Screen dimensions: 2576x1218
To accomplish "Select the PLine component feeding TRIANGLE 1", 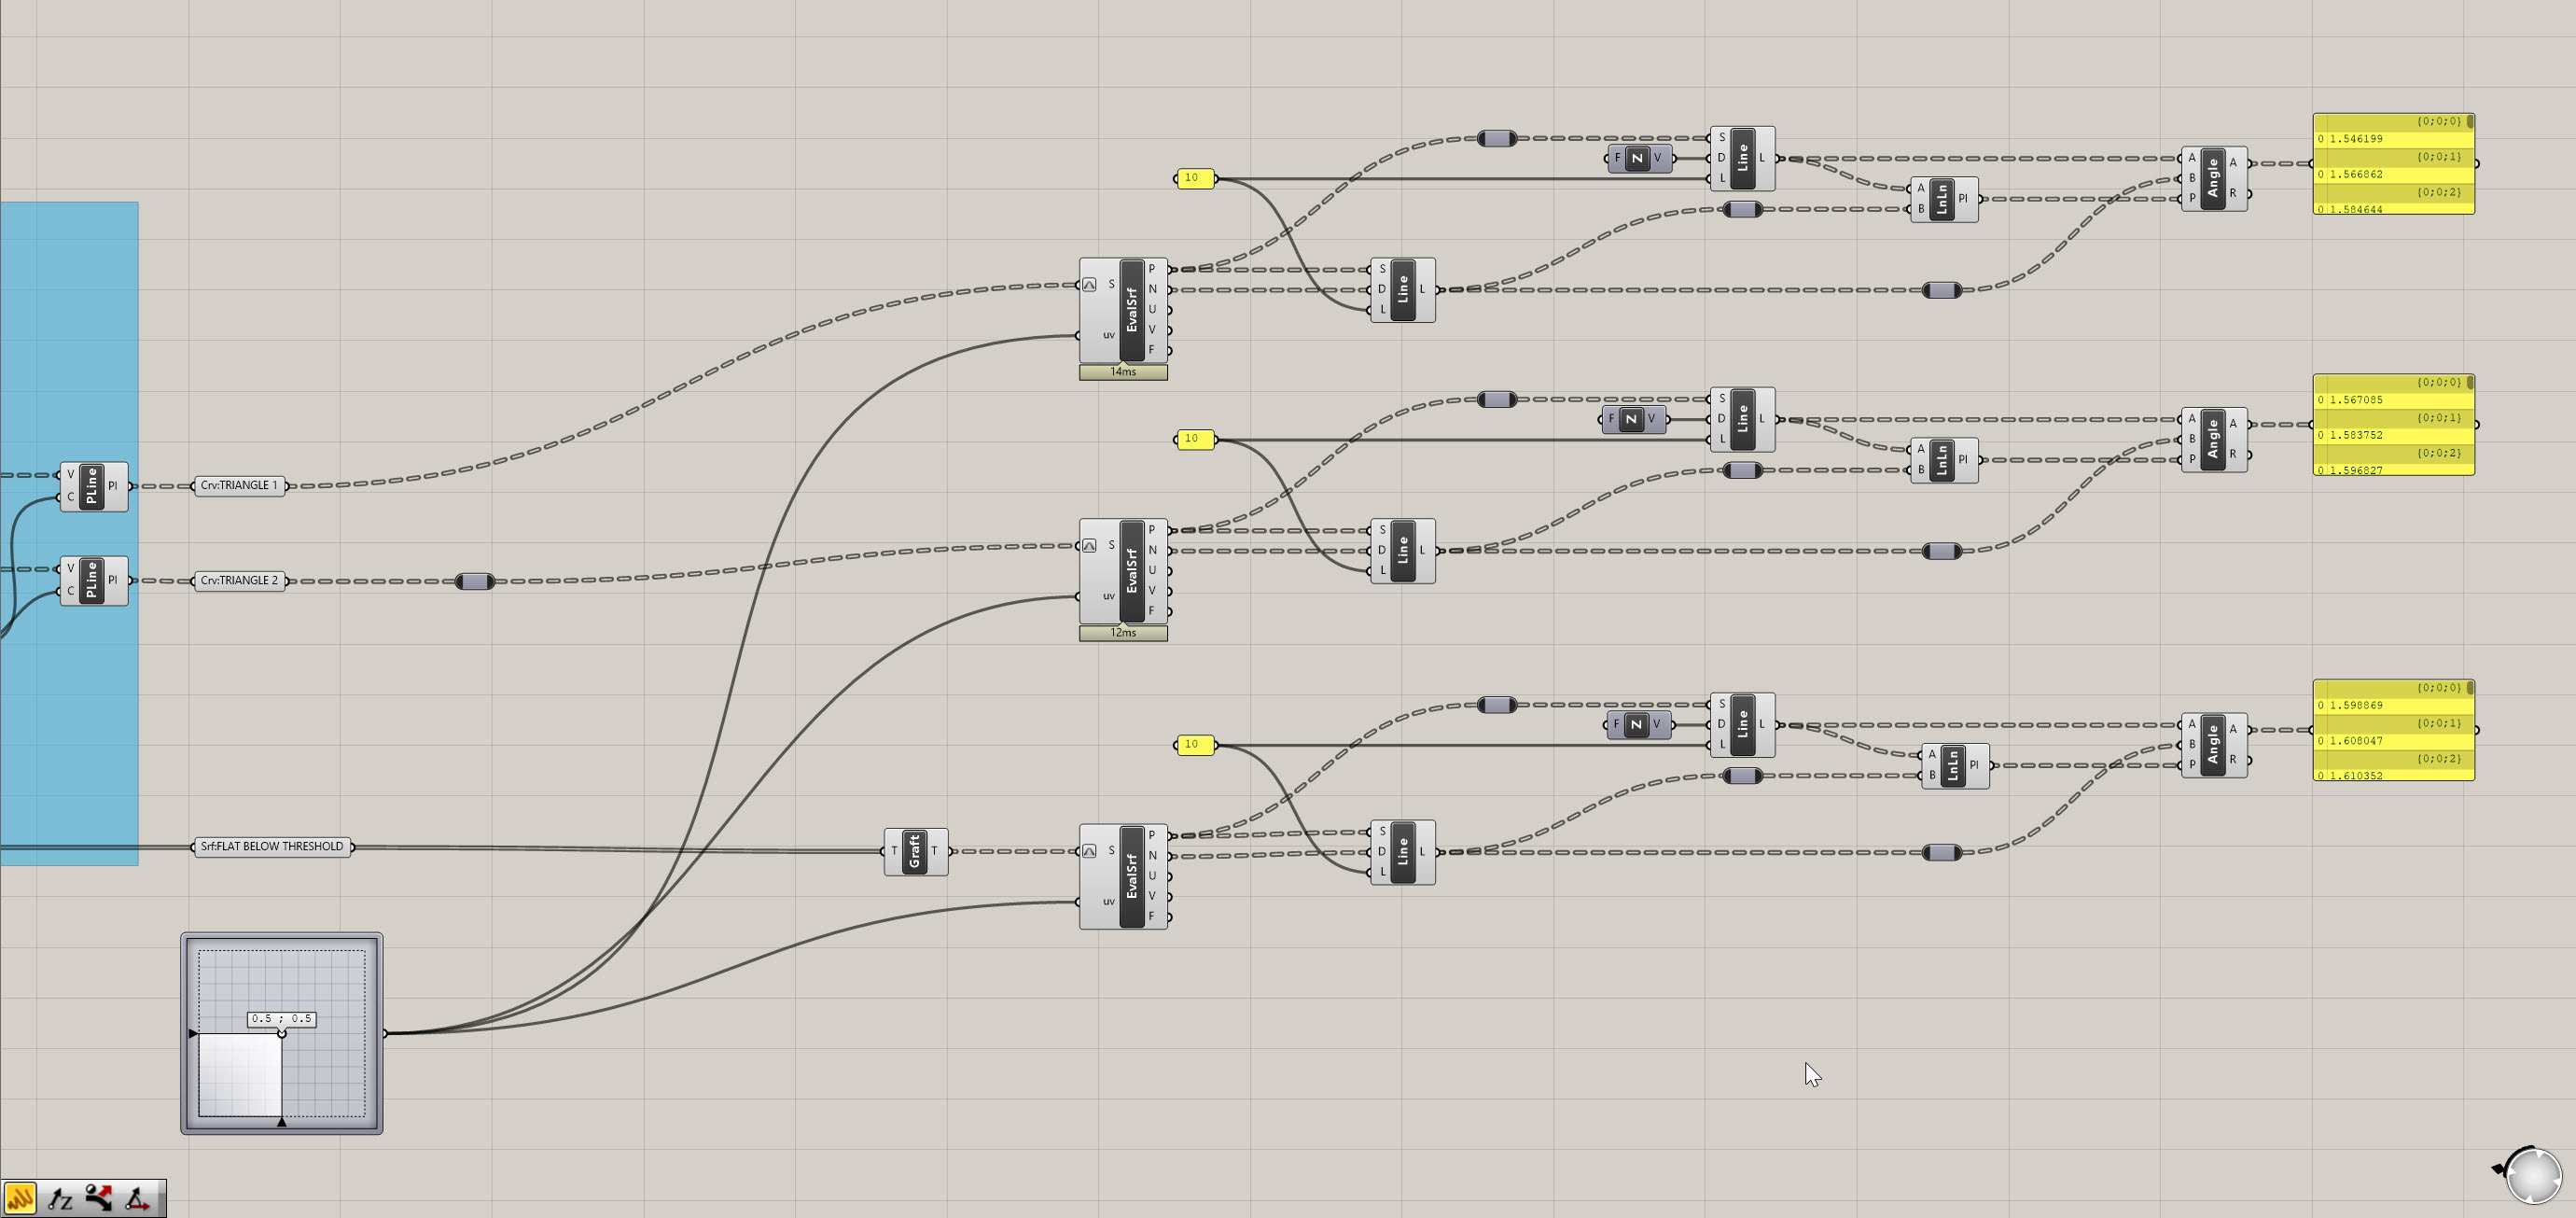I will [92, 486].
